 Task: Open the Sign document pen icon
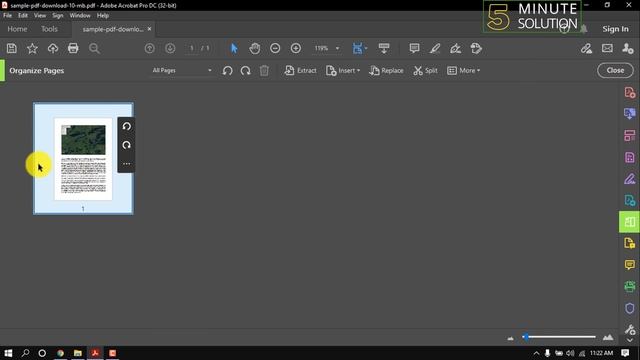pyautogui.click(x=456, y=49)
